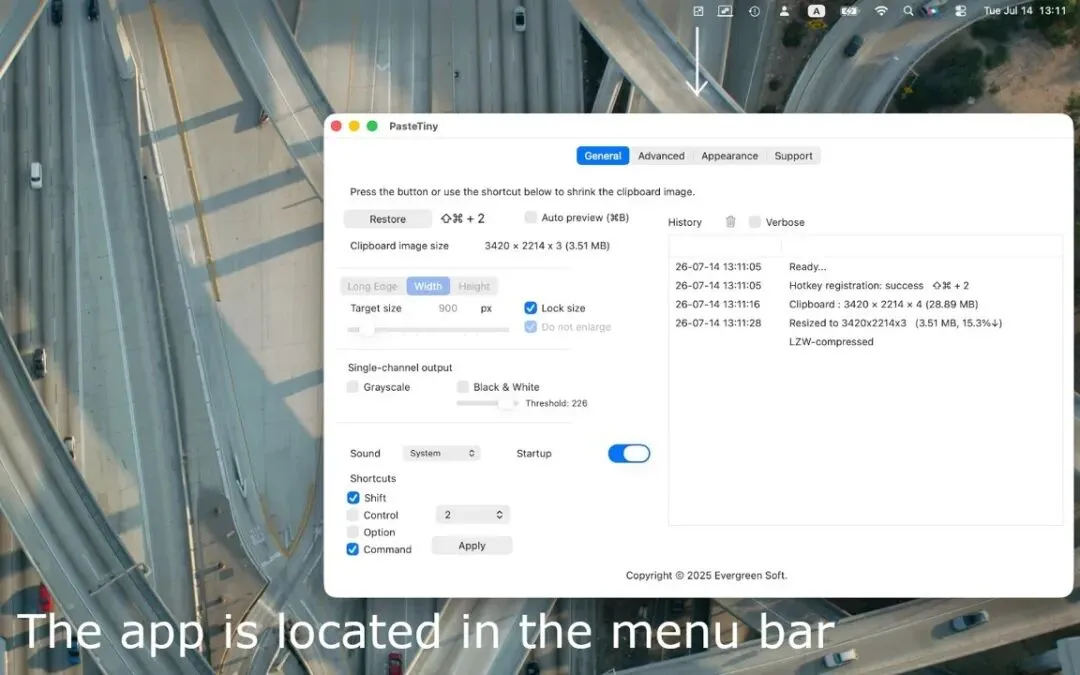Image resolution: width=1080 pixels, height=675 pixels.
Task: Open Spotlight search
Action: 908,11
